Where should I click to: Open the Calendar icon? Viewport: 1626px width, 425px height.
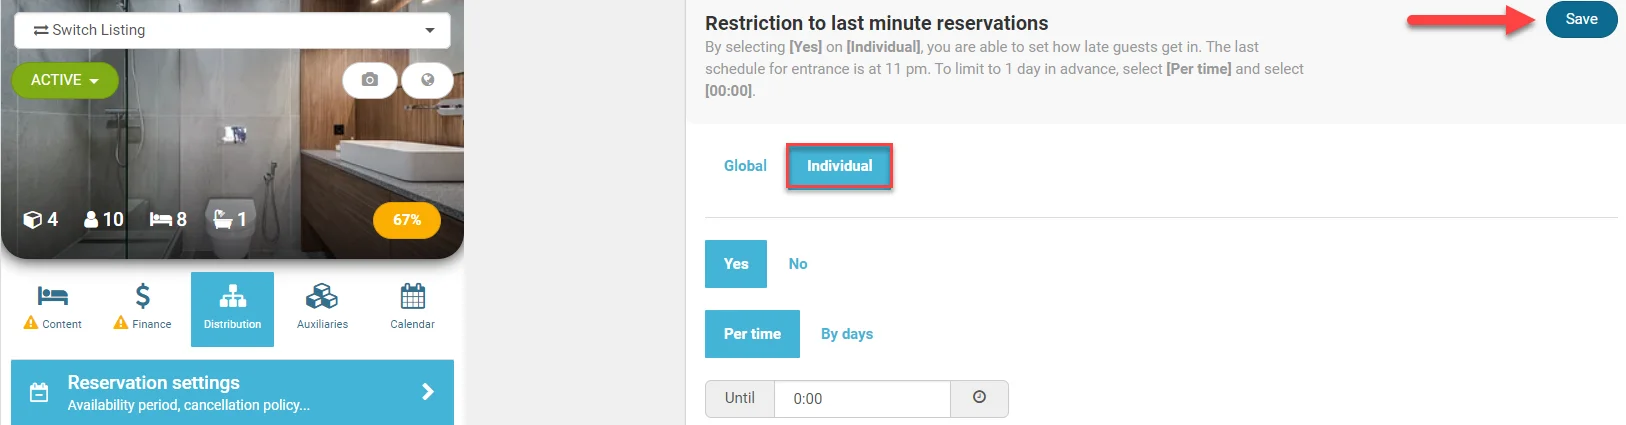pos(412,296)
